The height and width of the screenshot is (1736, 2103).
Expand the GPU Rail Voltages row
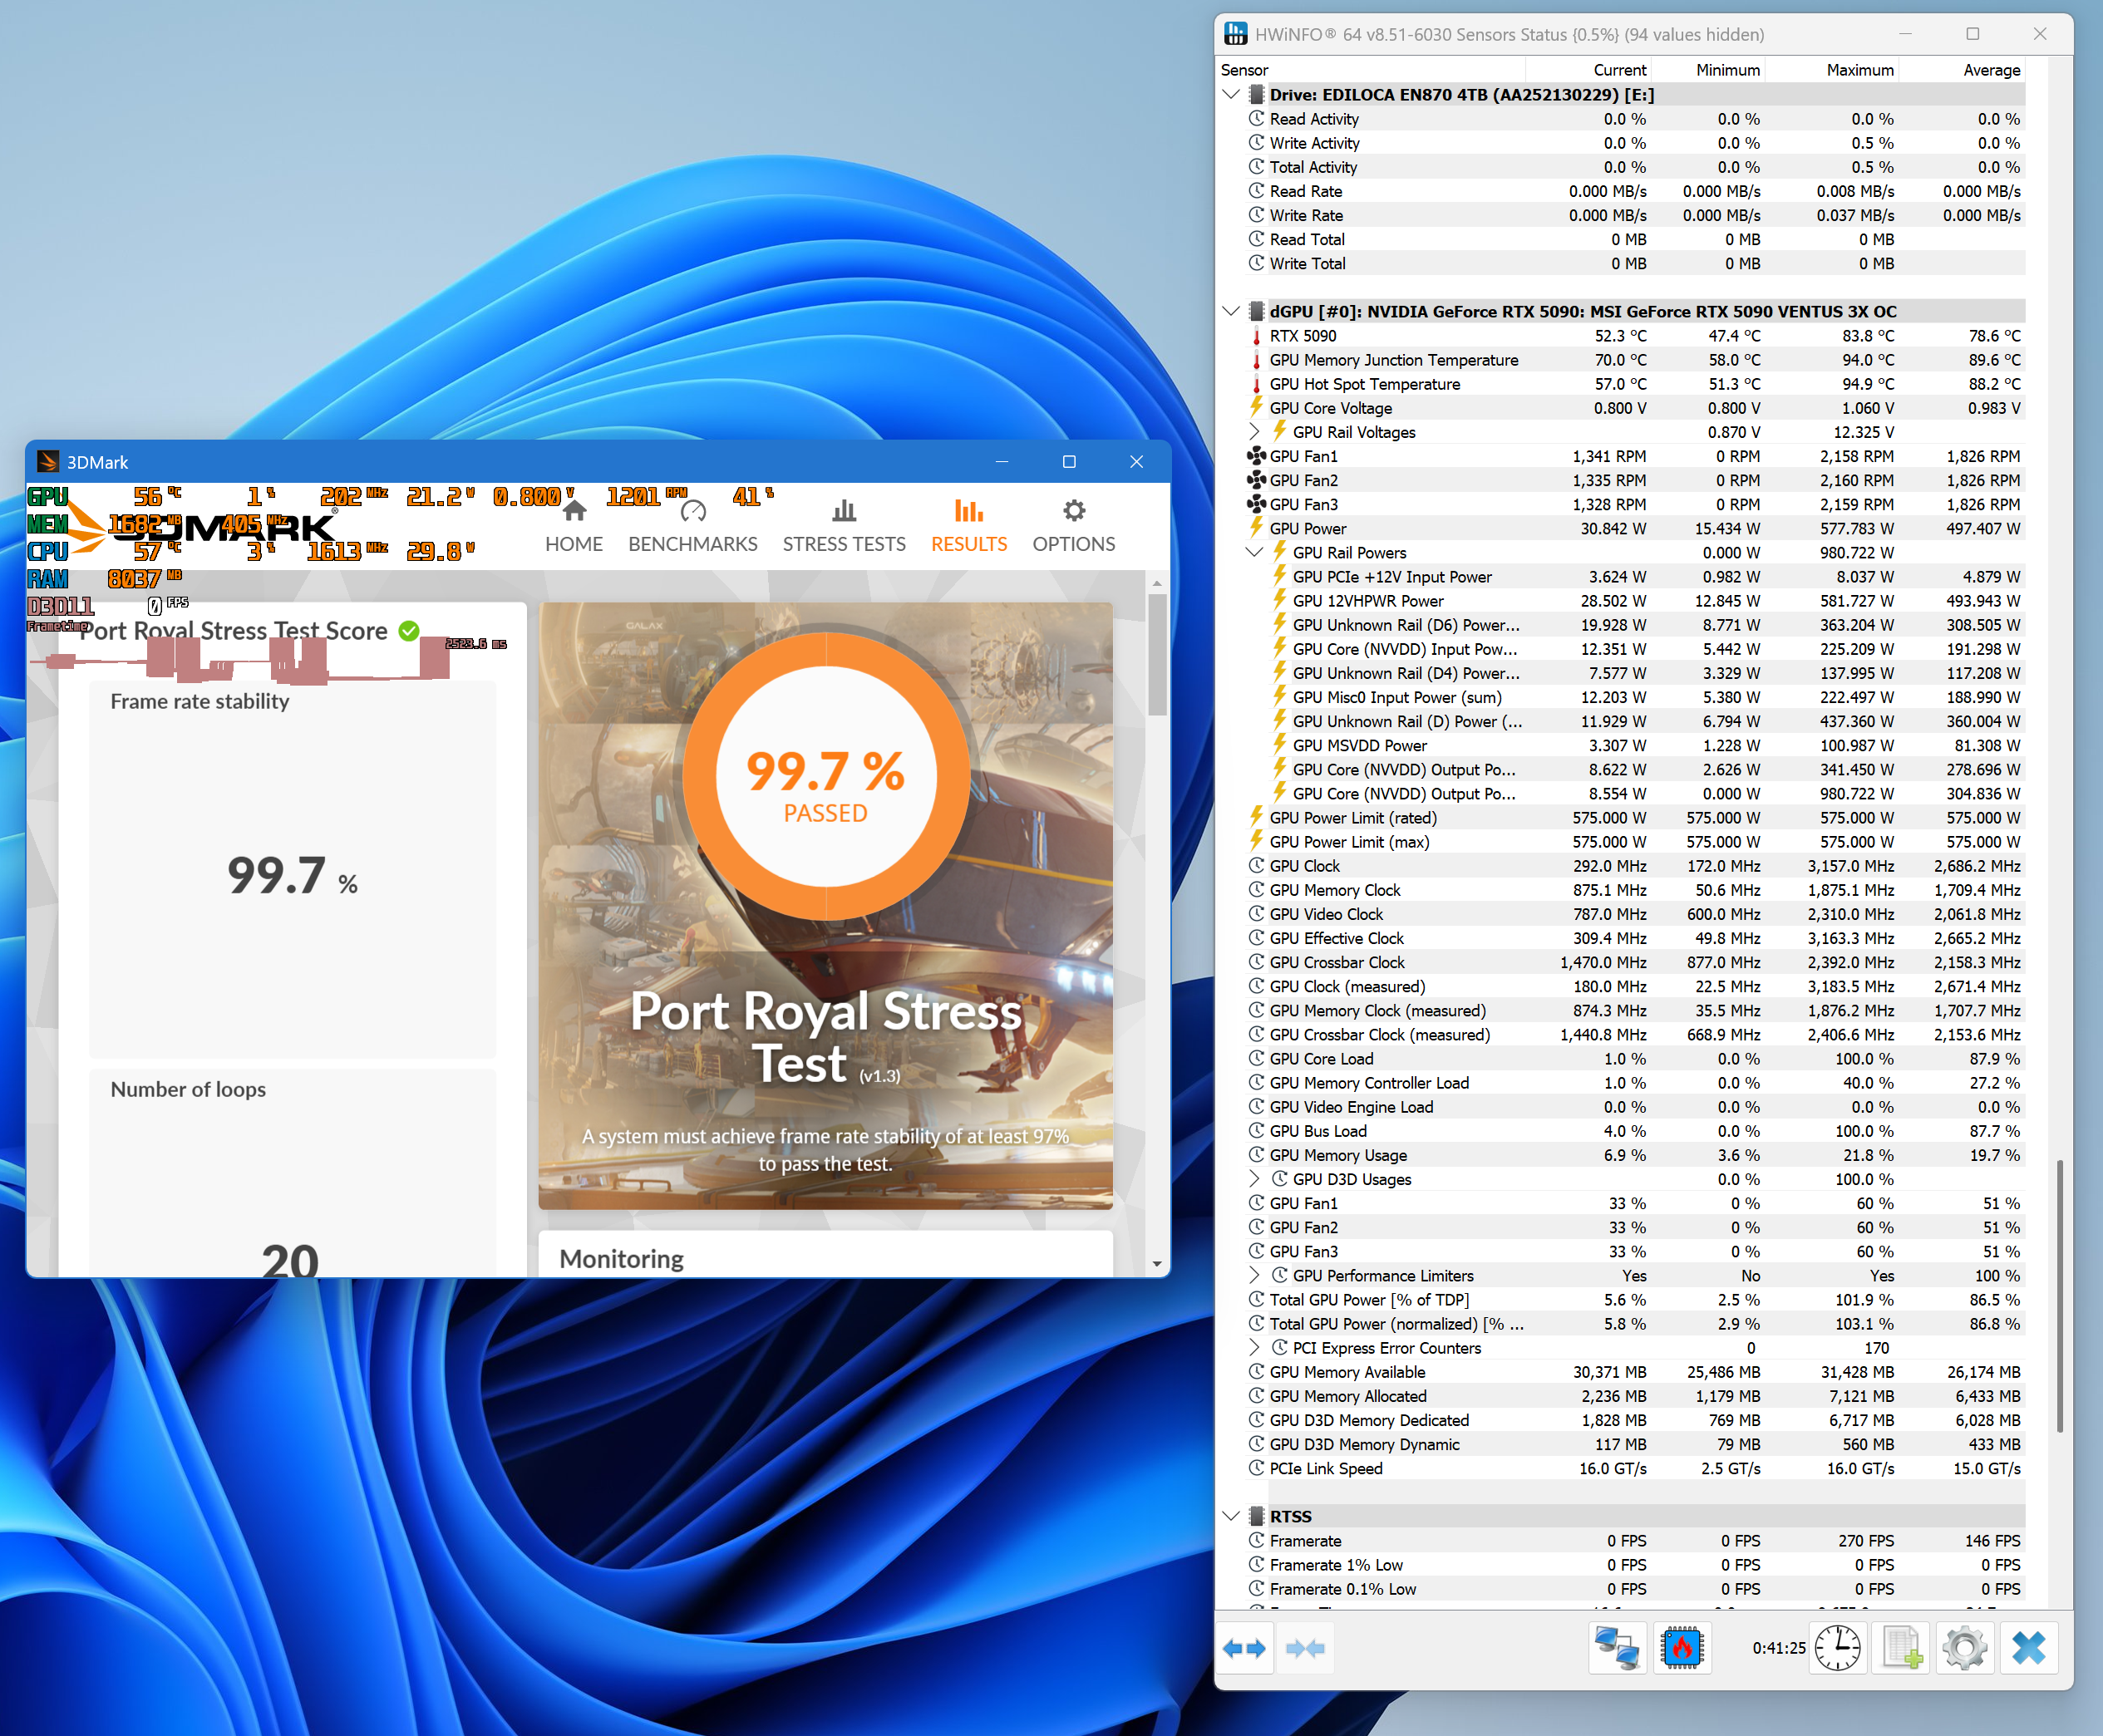coord(1255,432)
